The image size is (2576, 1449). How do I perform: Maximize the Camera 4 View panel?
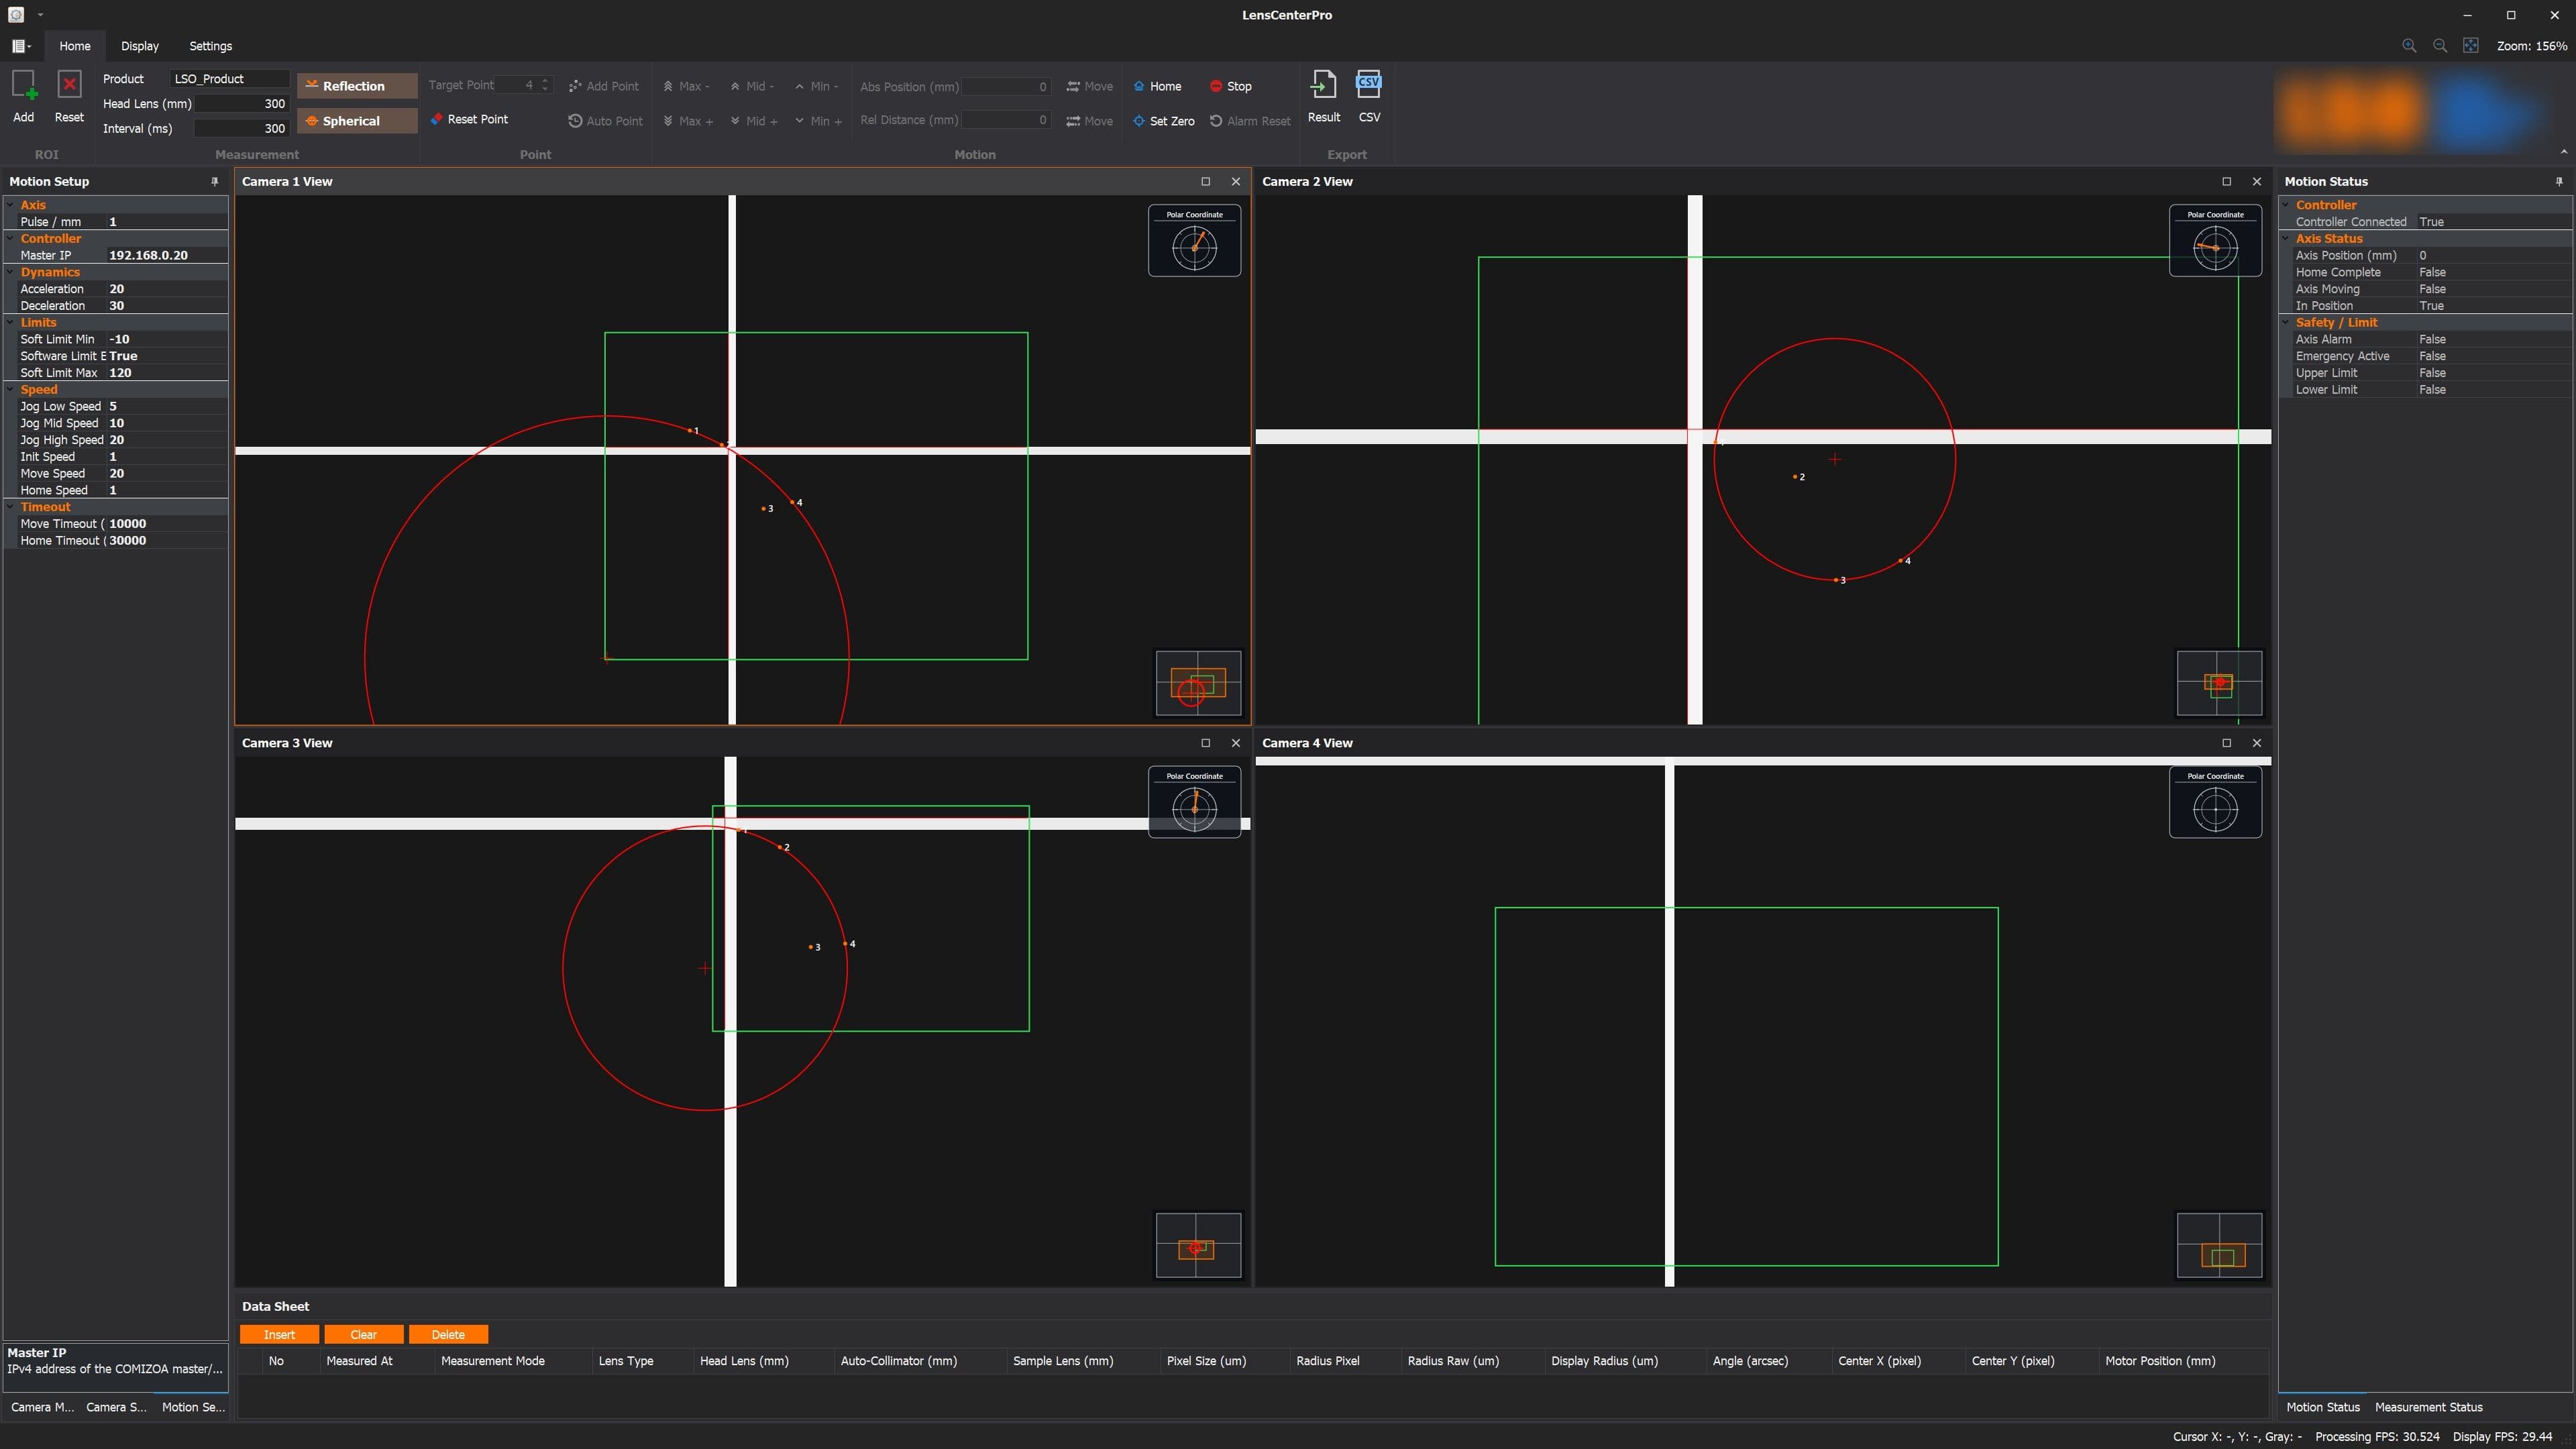coord(2226,743)
